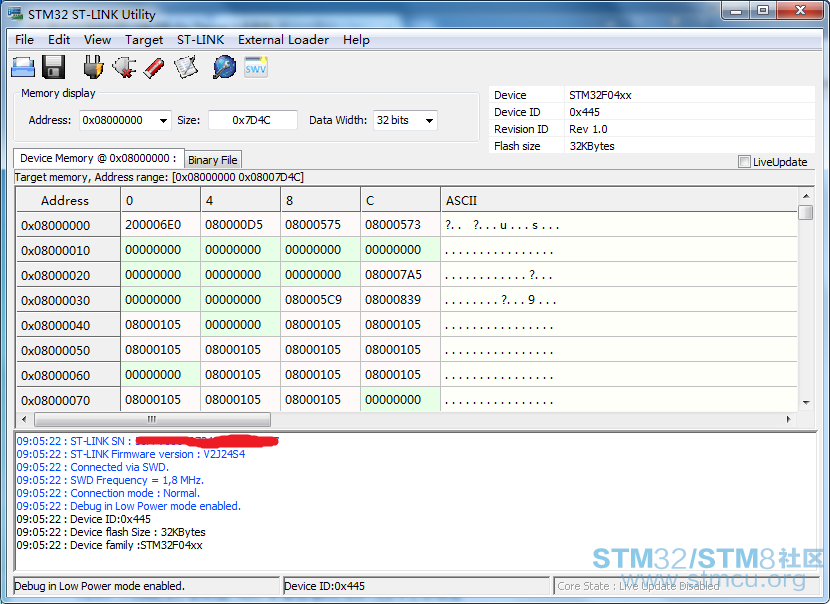This screenshot has width=830, height=604.
Task: Open the Target menu
Action: [144, 40]
